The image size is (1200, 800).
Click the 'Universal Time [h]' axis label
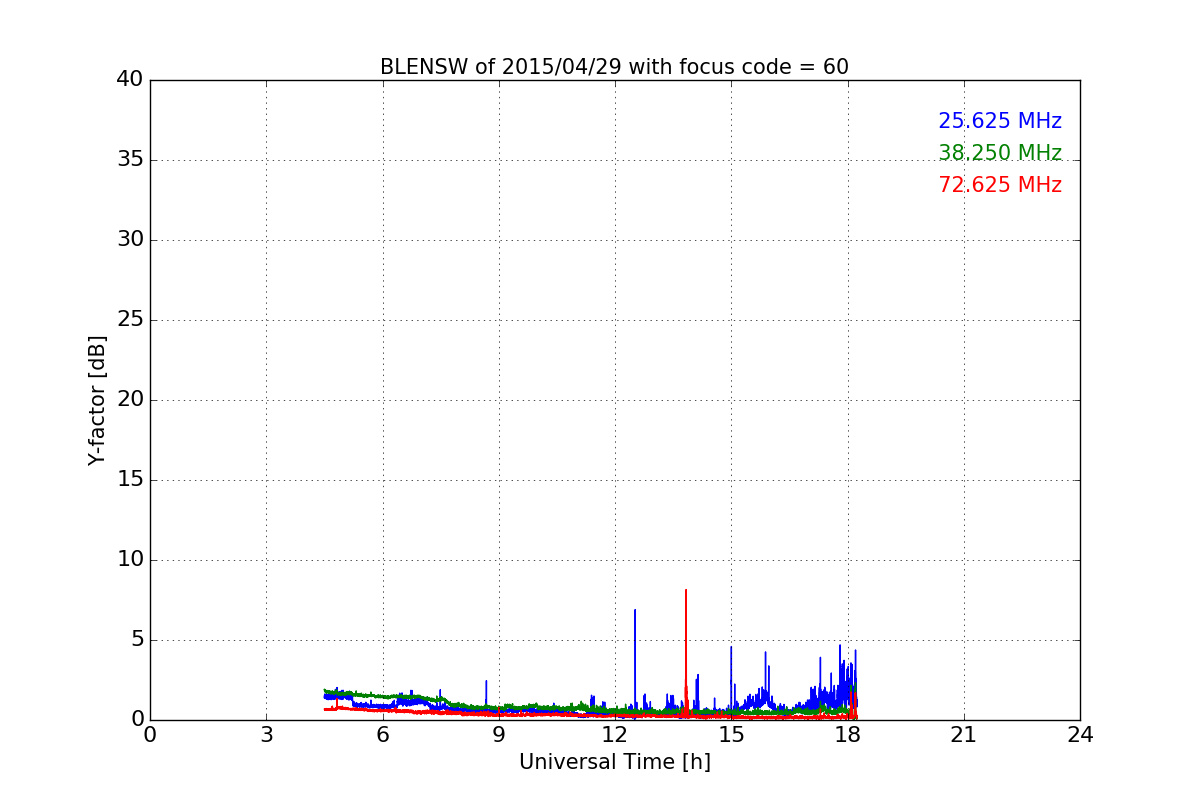(x=615, y=762)
